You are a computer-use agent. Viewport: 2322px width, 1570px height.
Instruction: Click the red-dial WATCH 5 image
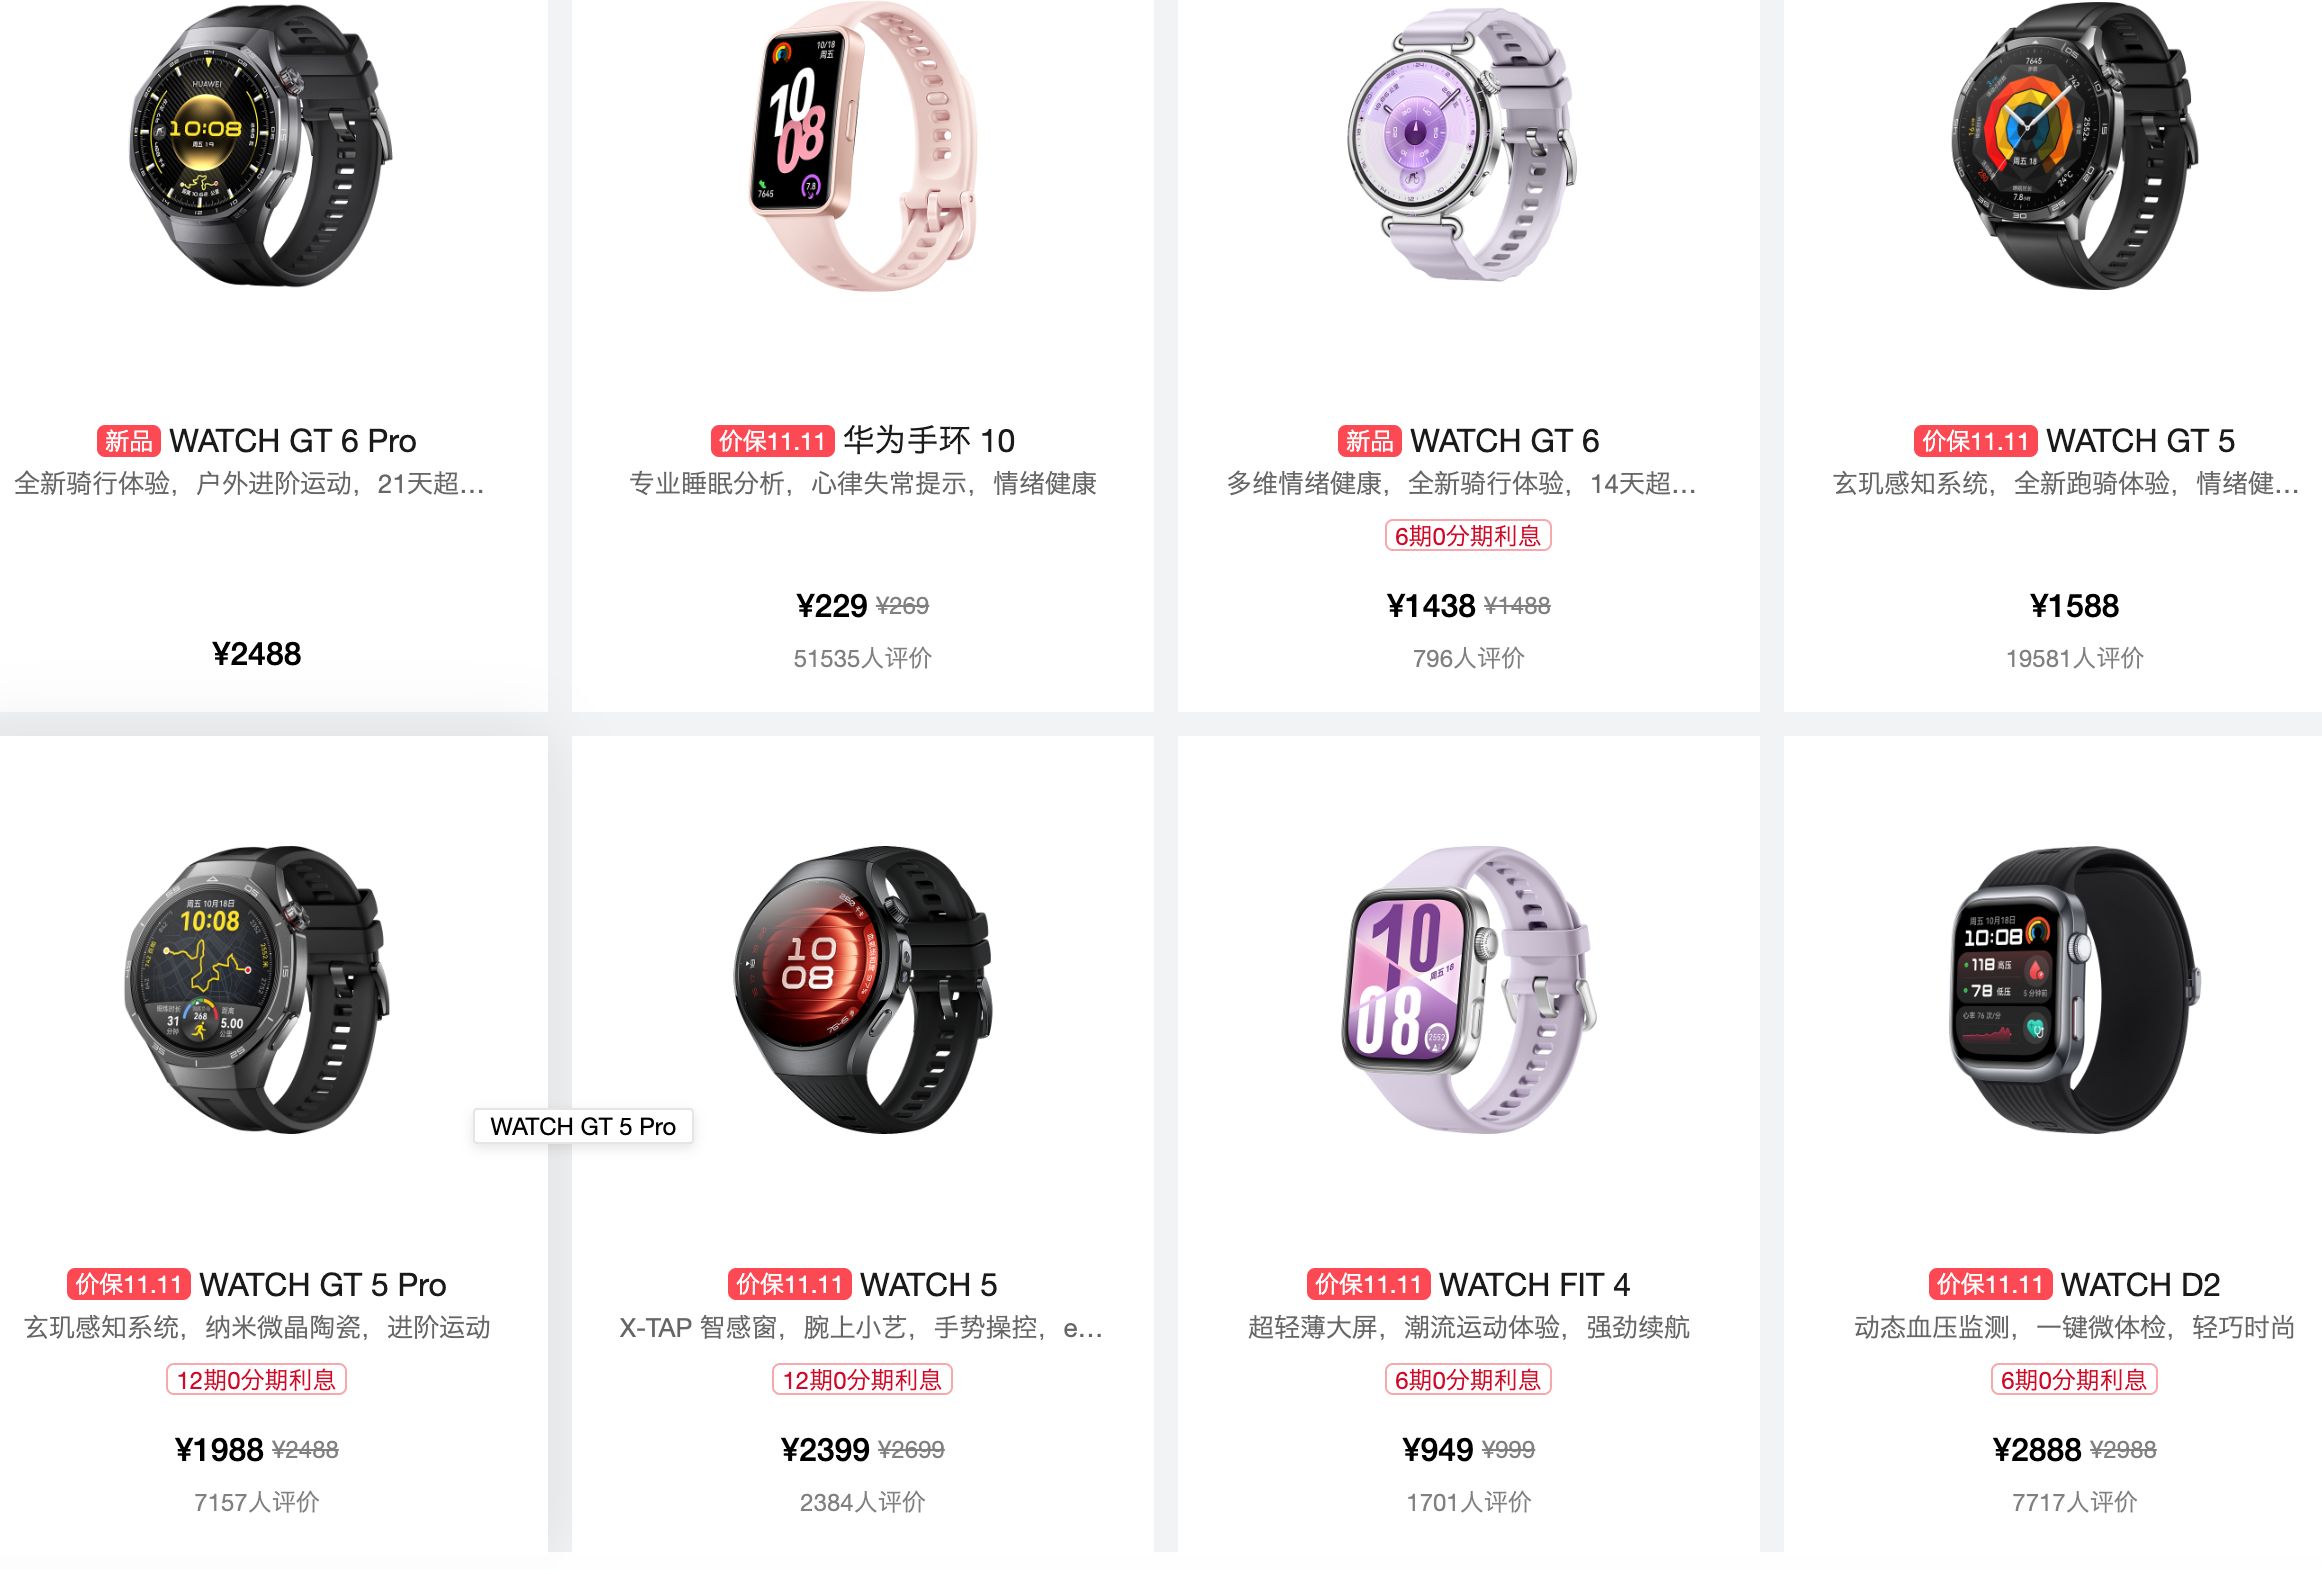862,990
